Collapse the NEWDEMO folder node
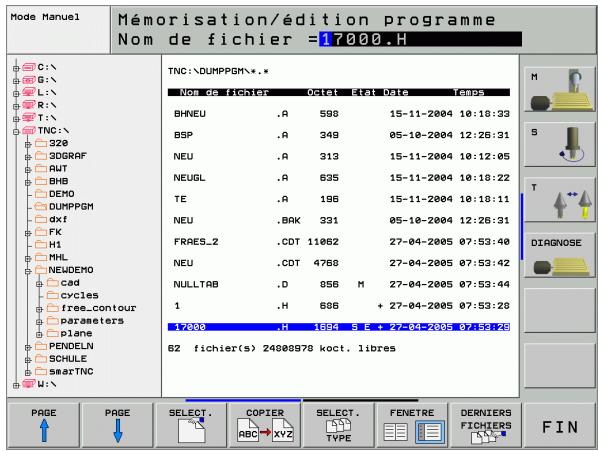Viewport: 598px width, 451px height. (28, 271)
